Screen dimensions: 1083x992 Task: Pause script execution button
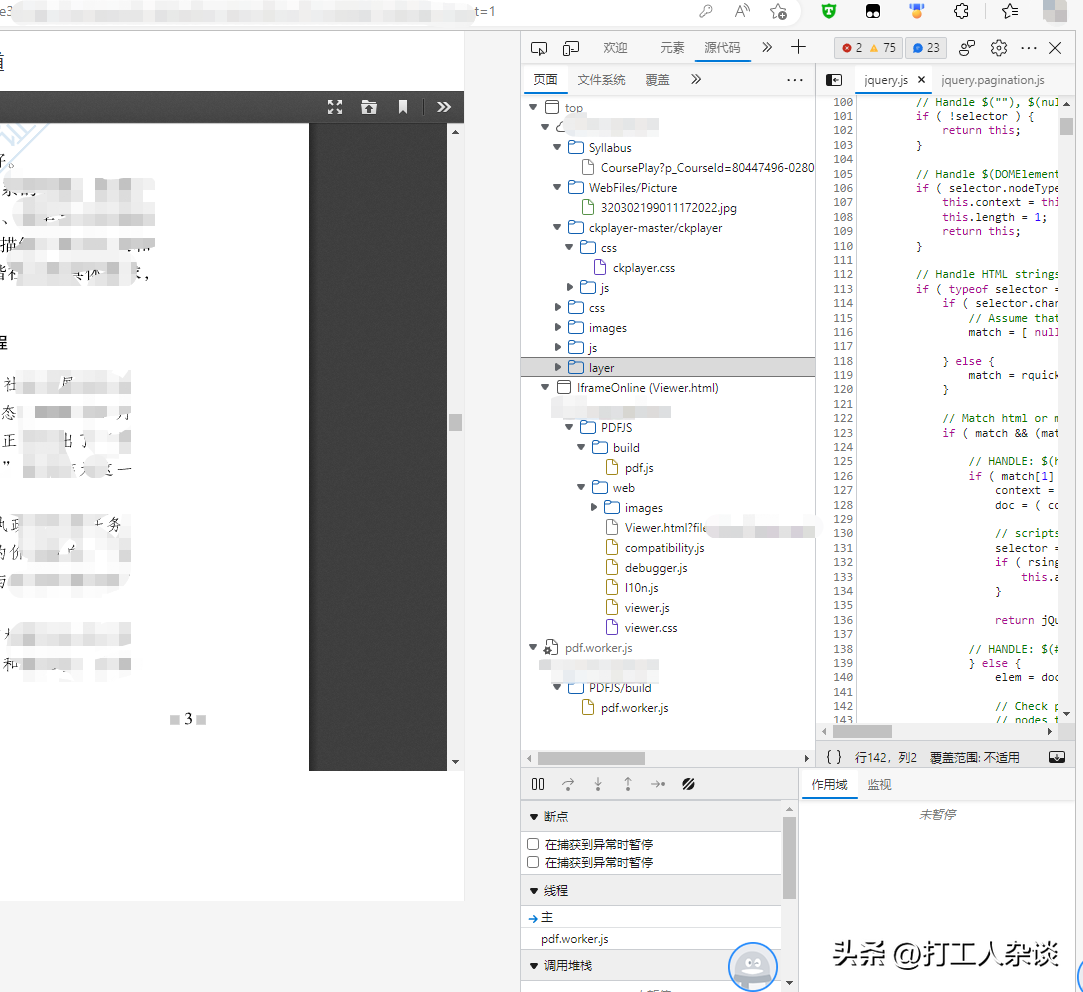point(538,784)
